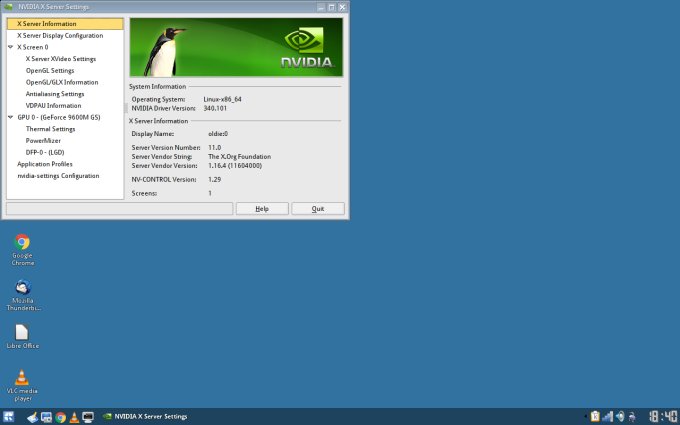The image size is (680, 425).
Task: Open the start menu launcher icon
Action: 8,417
